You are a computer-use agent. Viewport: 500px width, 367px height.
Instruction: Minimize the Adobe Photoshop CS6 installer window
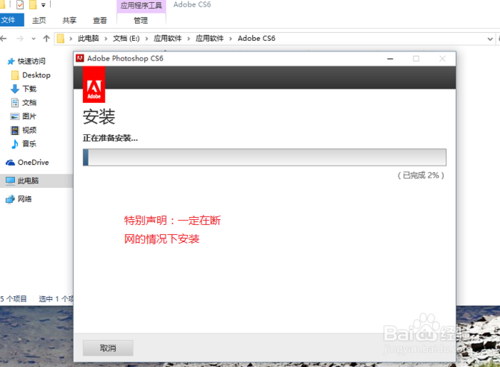(390, 59)
